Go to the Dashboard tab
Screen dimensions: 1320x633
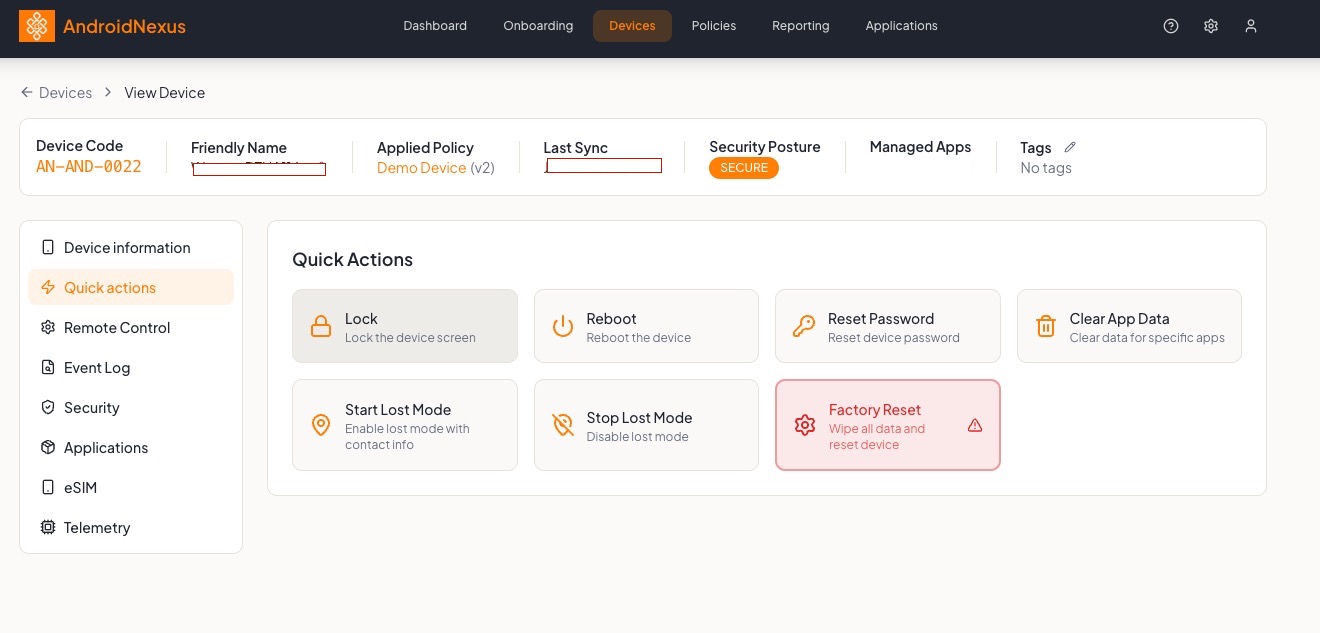pos(435,26)
